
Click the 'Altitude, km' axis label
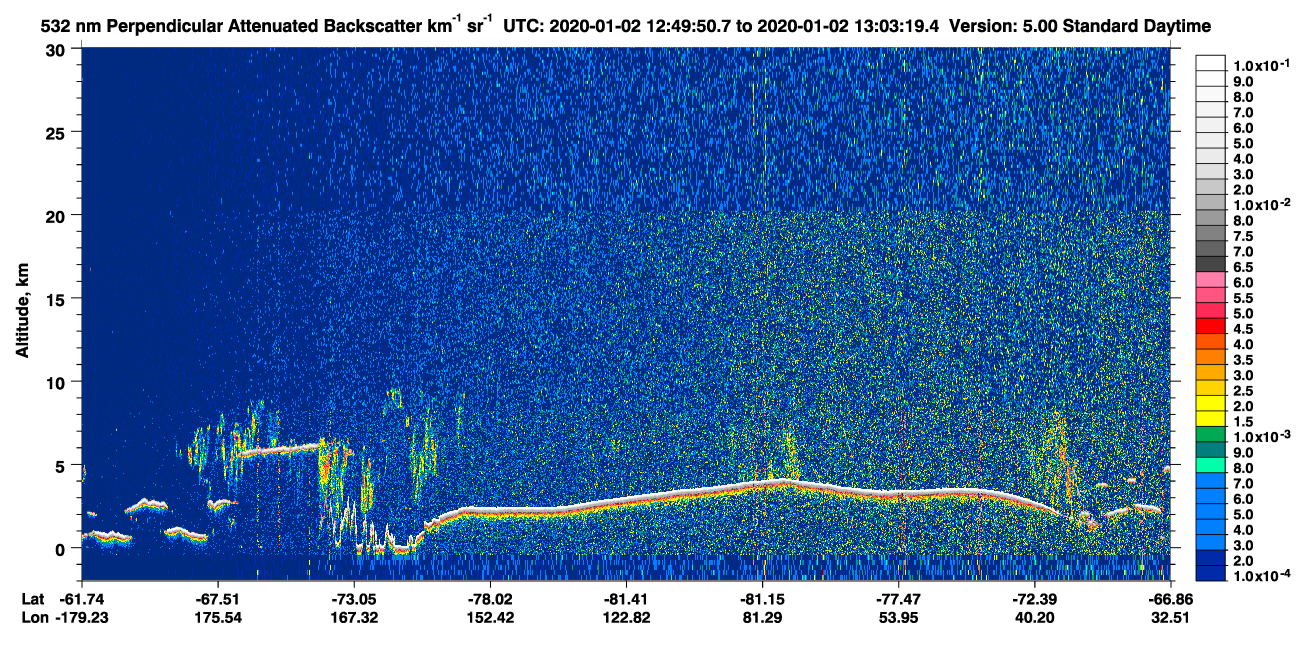(x=23, y=311)
